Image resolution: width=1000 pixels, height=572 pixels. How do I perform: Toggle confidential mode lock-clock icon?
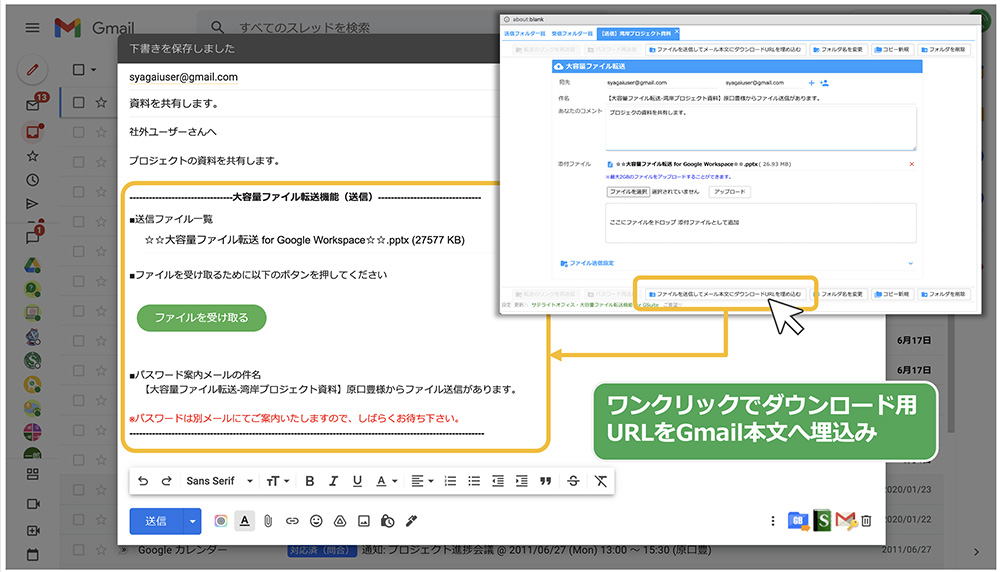click(388, 521)
